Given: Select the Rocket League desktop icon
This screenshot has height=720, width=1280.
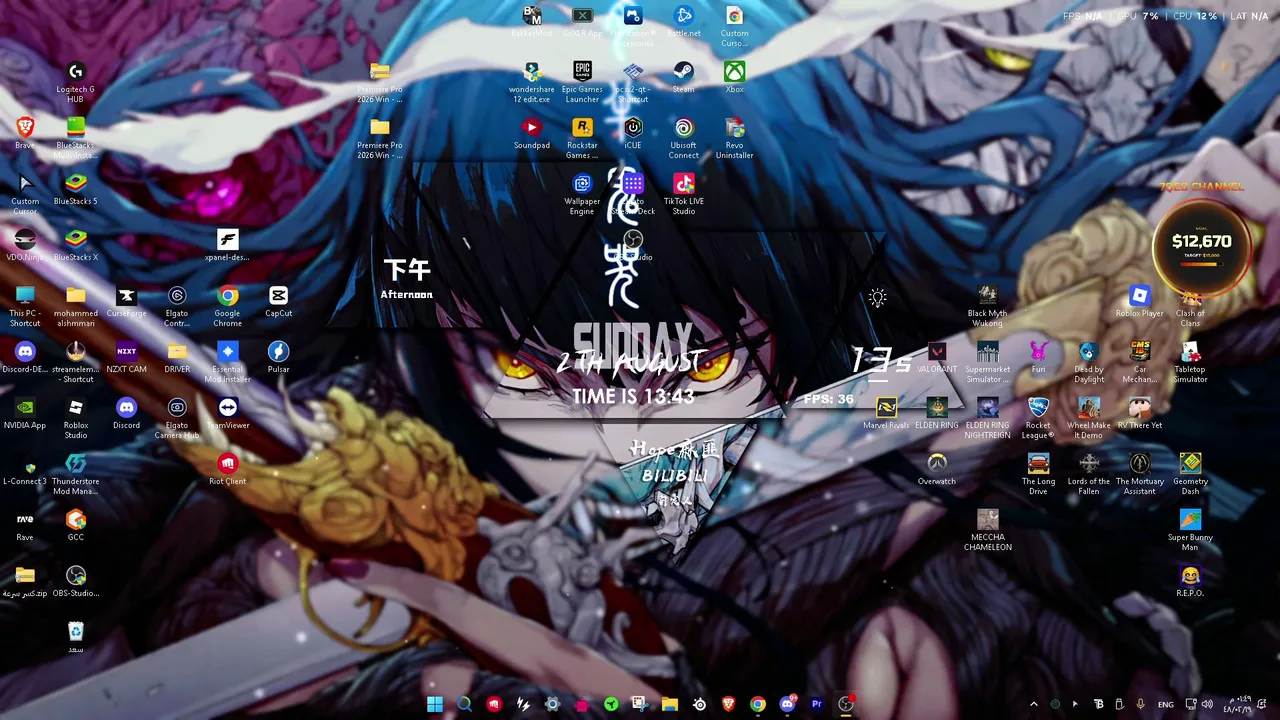Looking at the screenshot, I should 1038,418.
